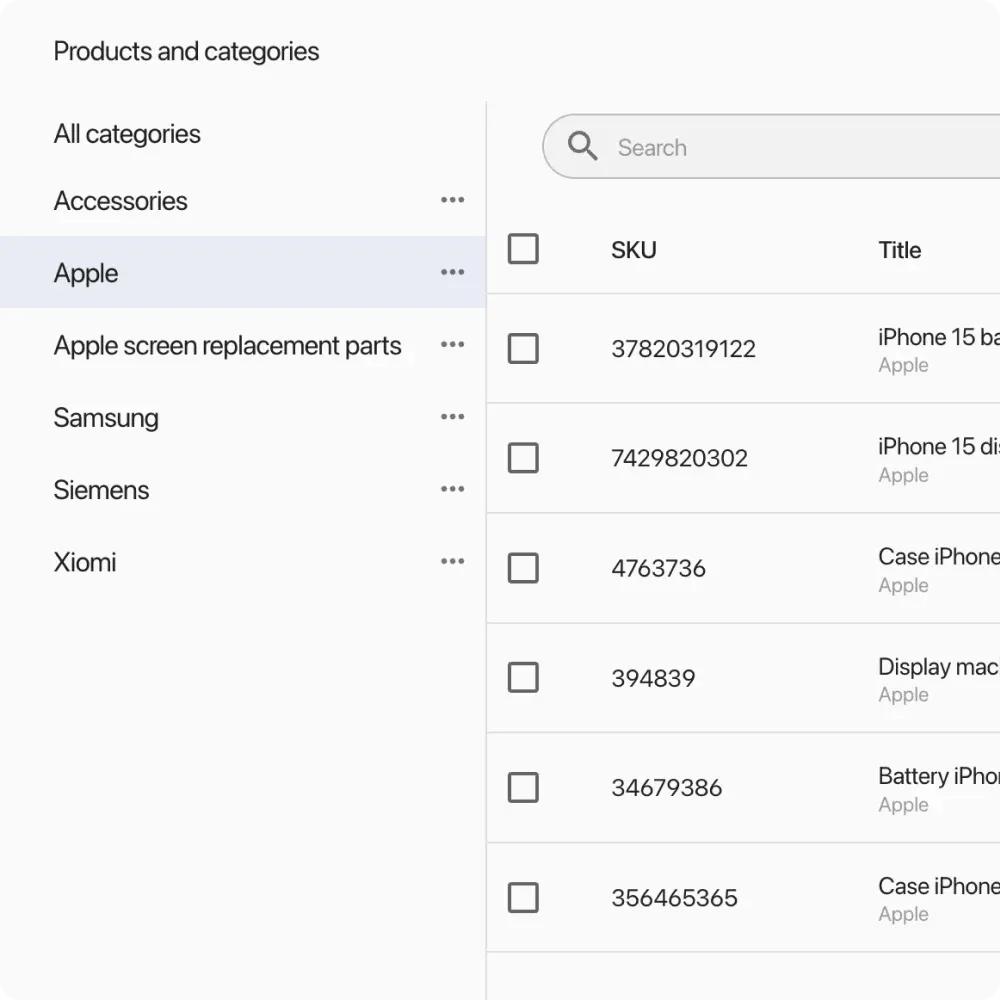Open the Accessories overflow menu icon
This screenshot has width=1000, height=1000.
(x=452, y=200)
